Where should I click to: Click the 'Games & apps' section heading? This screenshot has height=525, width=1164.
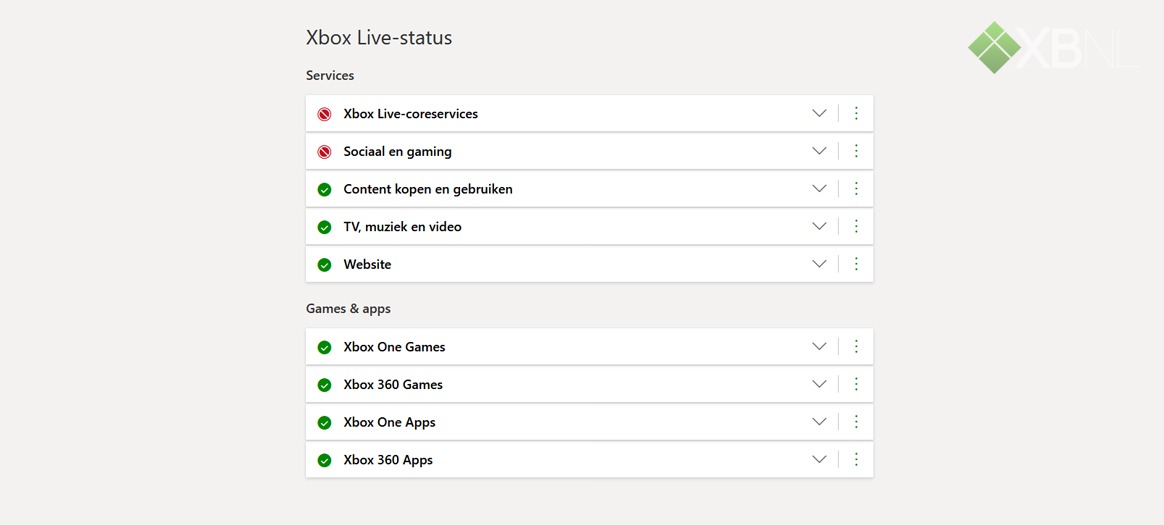tap(348, 309)
